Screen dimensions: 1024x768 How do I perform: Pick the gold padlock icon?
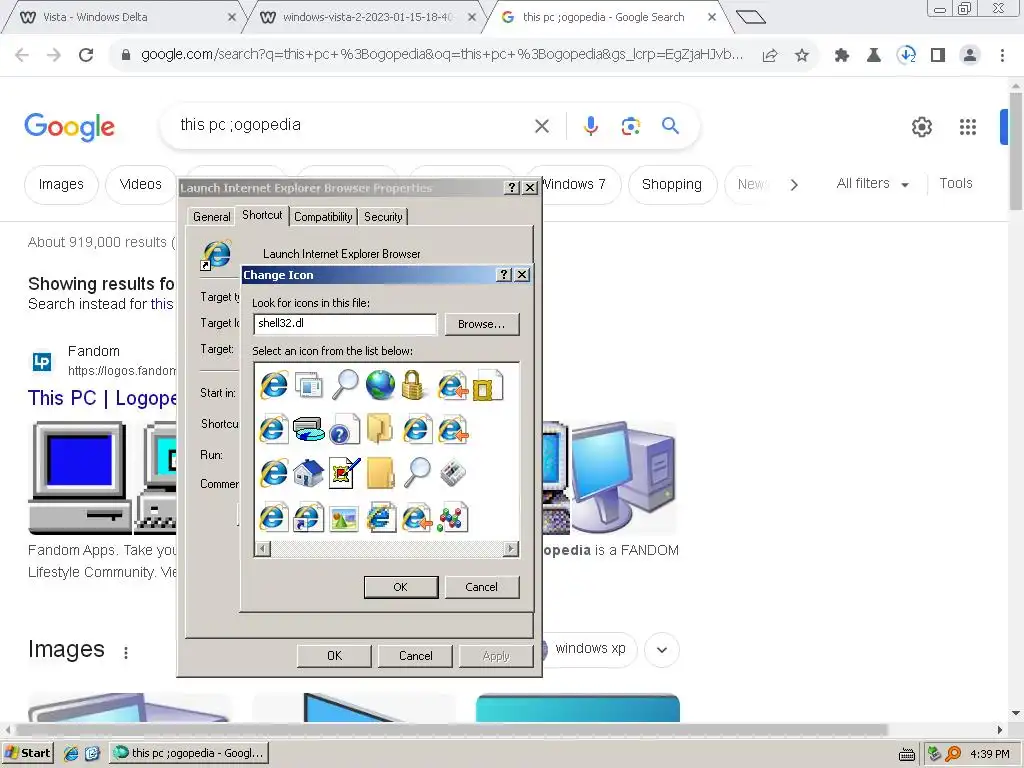(412, 385)
